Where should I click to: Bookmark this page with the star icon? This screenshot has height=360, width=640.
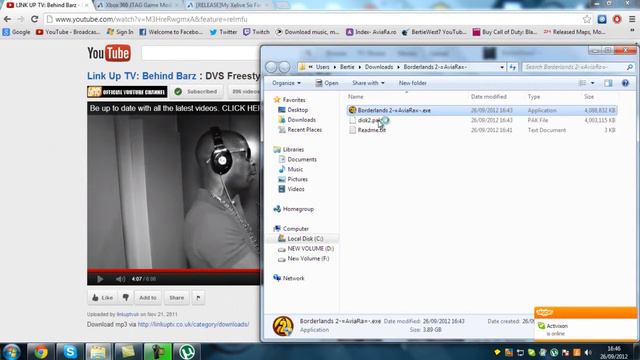pos(587,19)
